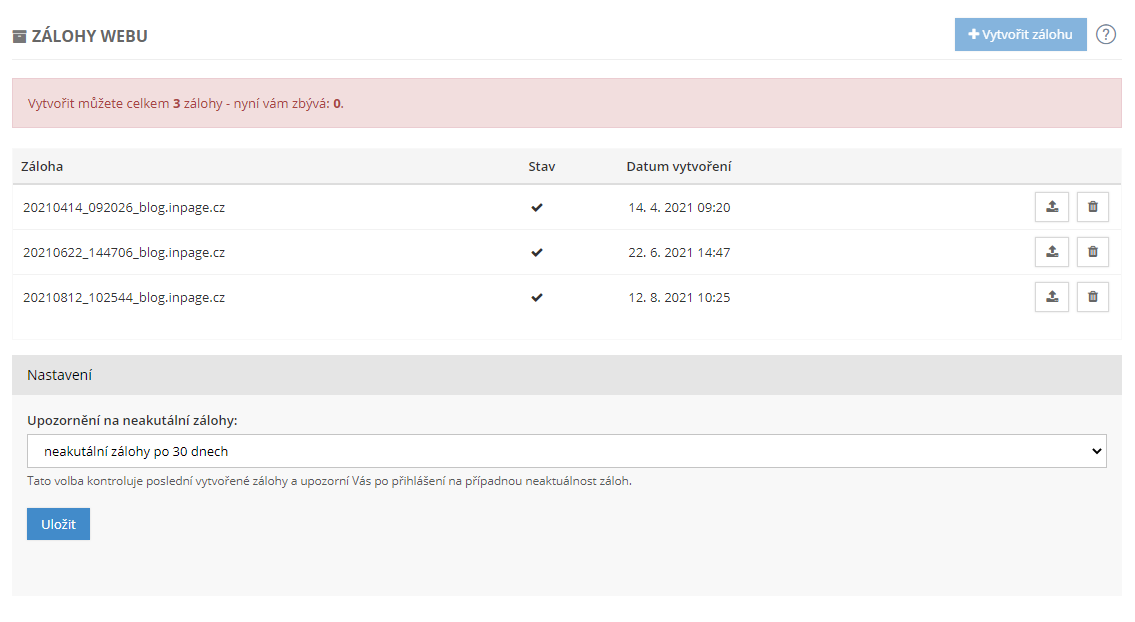Click the status checkmark for 12. 8. 2021 backup

pos(537,298)
